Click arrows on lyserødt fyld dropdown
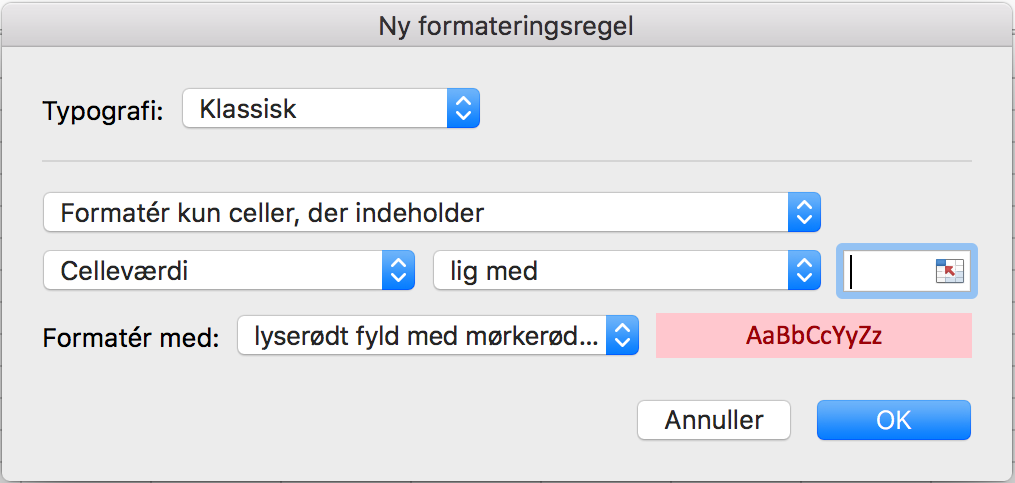Viewport: 1015px width, 483px height. [x=622, y=335]
